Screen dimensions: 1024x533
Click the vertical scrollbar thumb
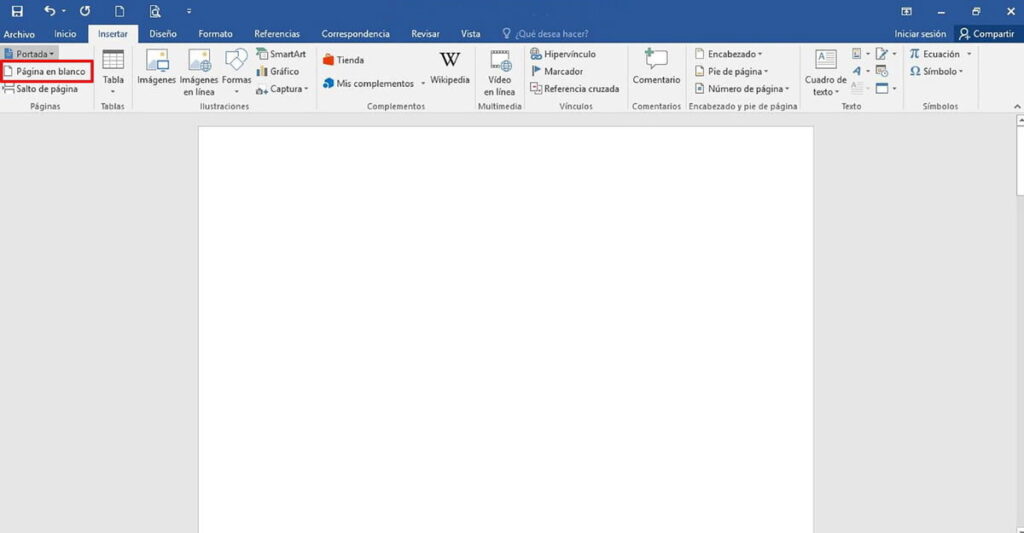1020,160
